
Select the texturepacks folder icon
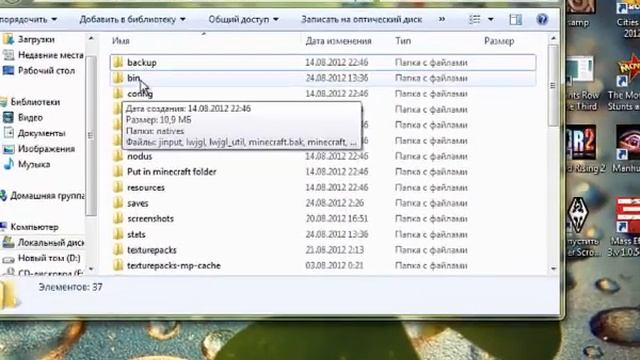[118, 250]
